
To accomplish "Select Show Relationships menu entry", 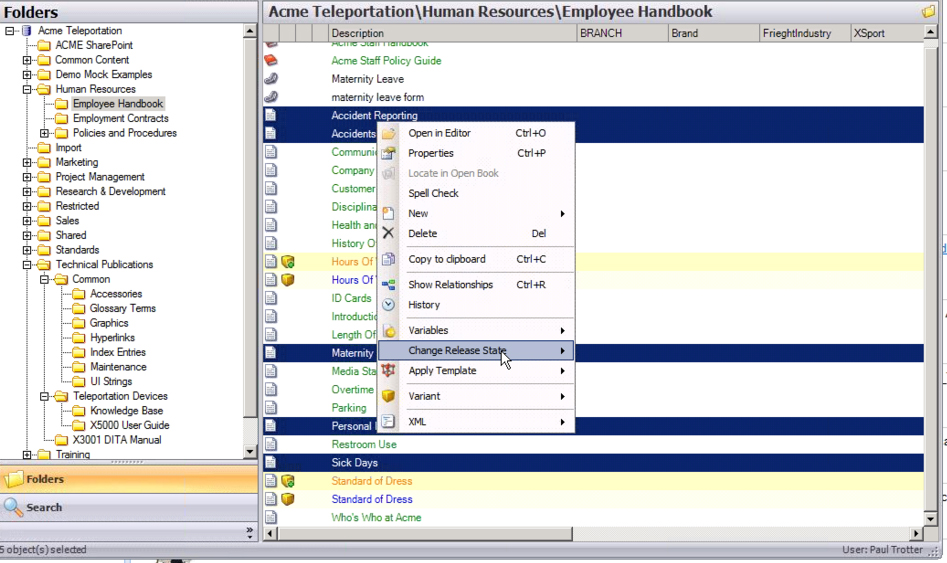I will (x=476, y=285).
